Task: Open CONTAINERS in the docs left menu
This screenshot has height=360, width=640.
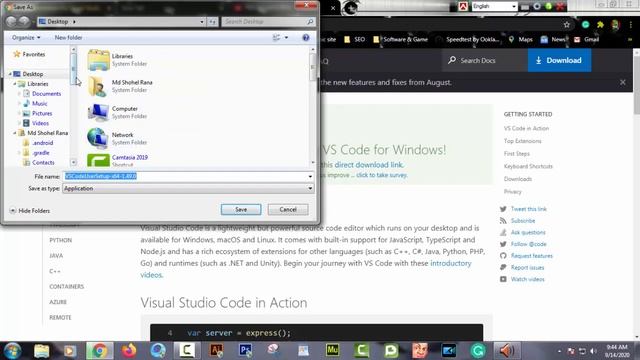Action: click(x=67, y=287)
